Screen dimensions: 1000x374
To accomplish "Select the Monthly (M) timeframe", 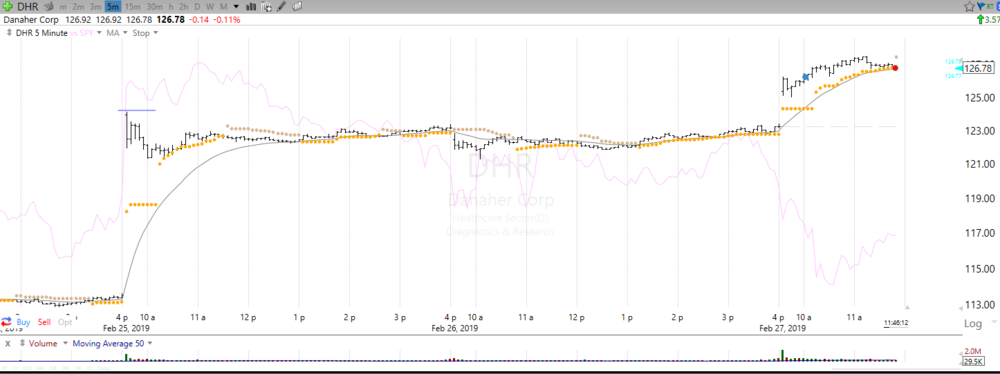I will (224, 7).
